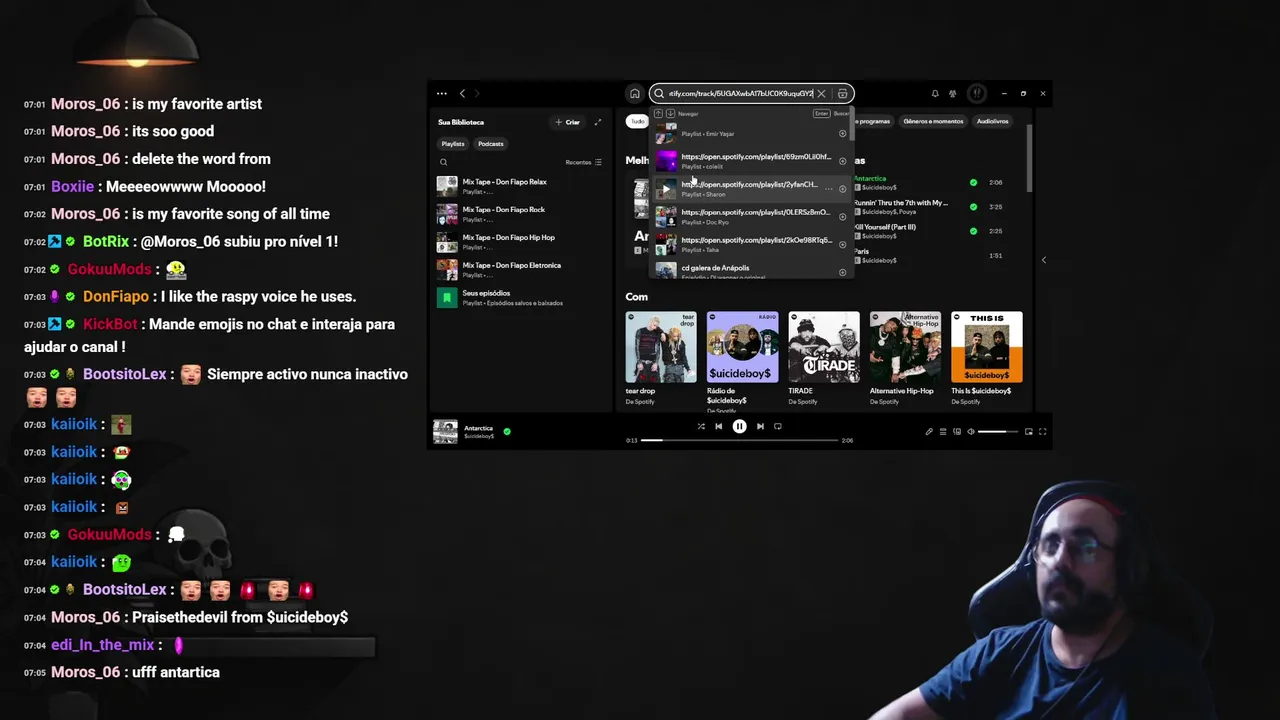Open the This Is $uicideboy$ card
This screenshot has width=1280, height=720.
click(x=986, y=359)
